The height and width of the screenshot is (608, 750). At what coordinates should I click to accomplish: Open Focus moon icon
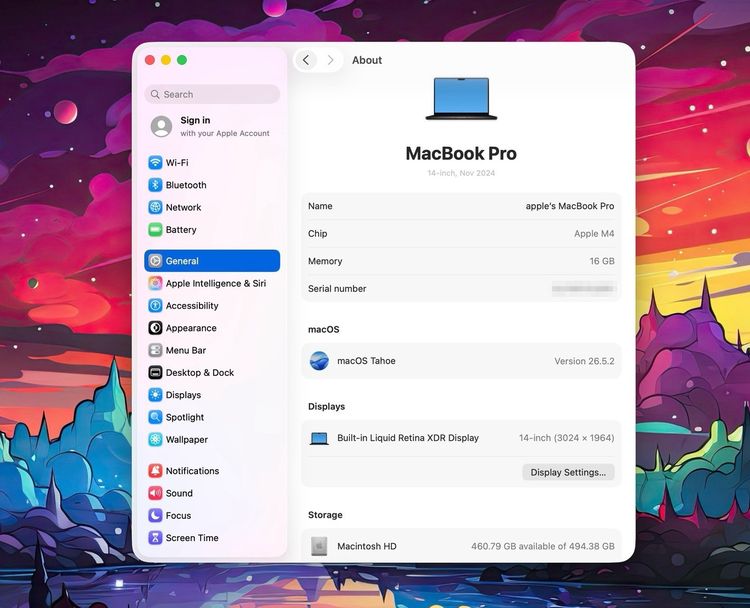point(155,515)
